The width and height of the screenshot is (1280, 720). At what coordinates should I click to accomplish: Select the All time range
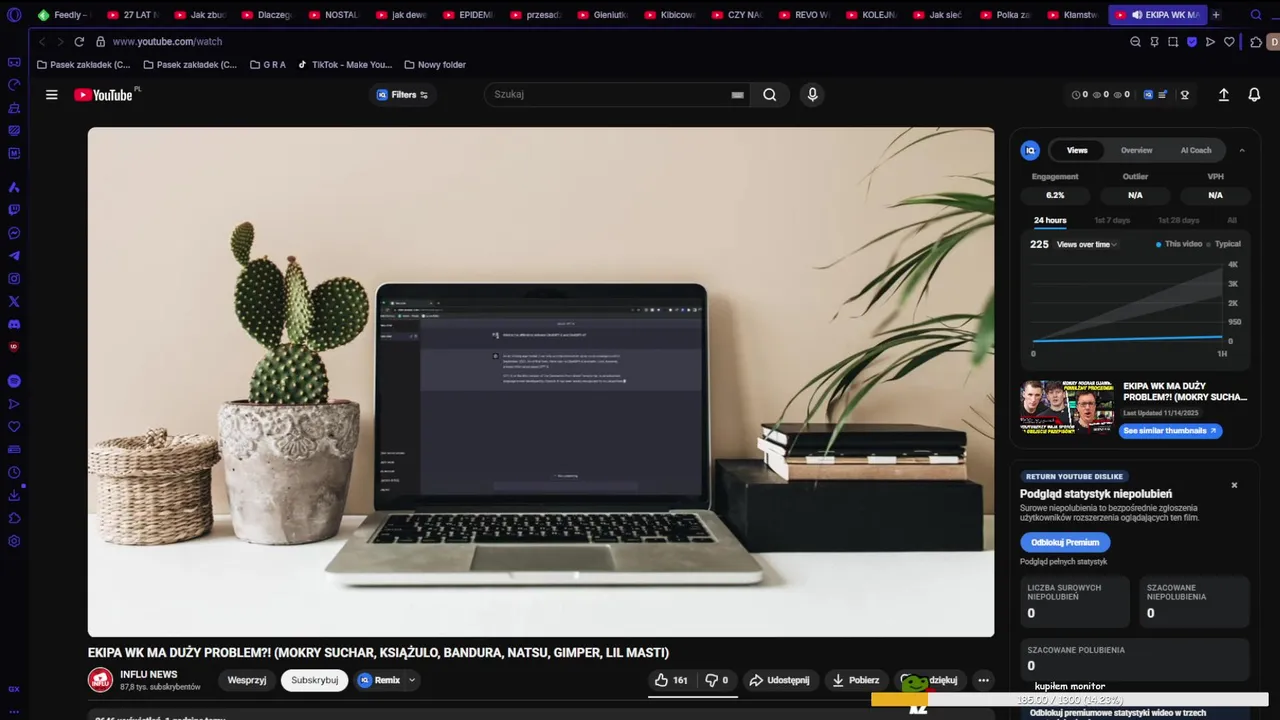1232,220
